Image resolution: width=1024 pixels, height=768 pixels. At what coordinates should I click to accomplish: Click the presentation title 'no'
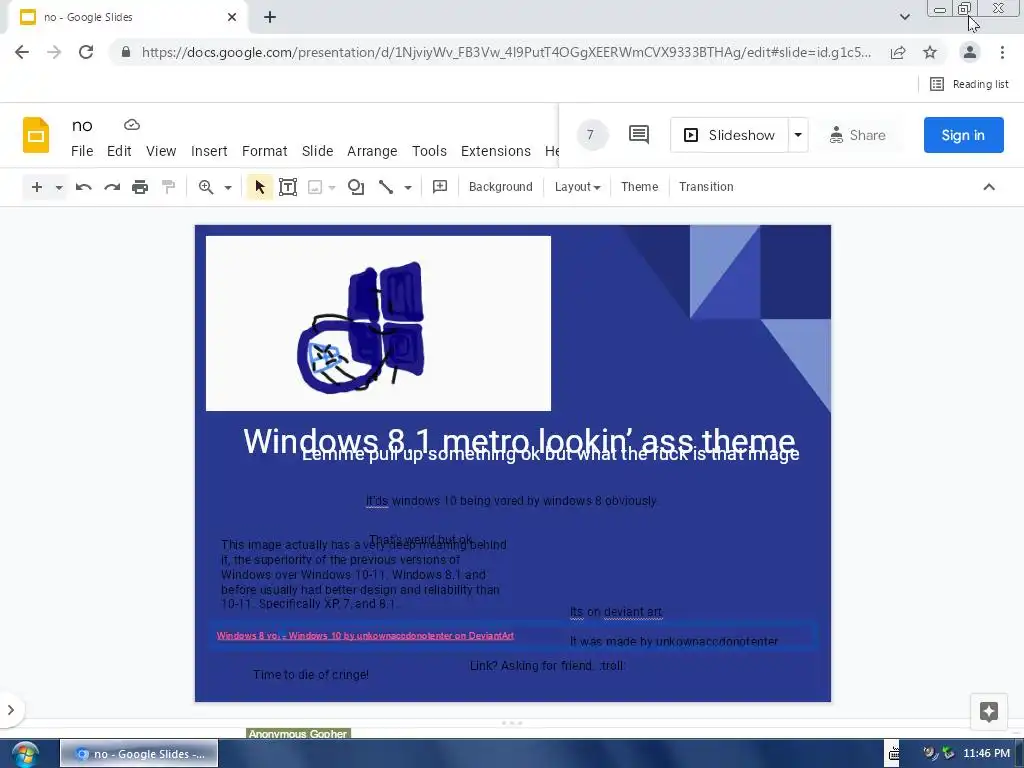click(82, 125)
